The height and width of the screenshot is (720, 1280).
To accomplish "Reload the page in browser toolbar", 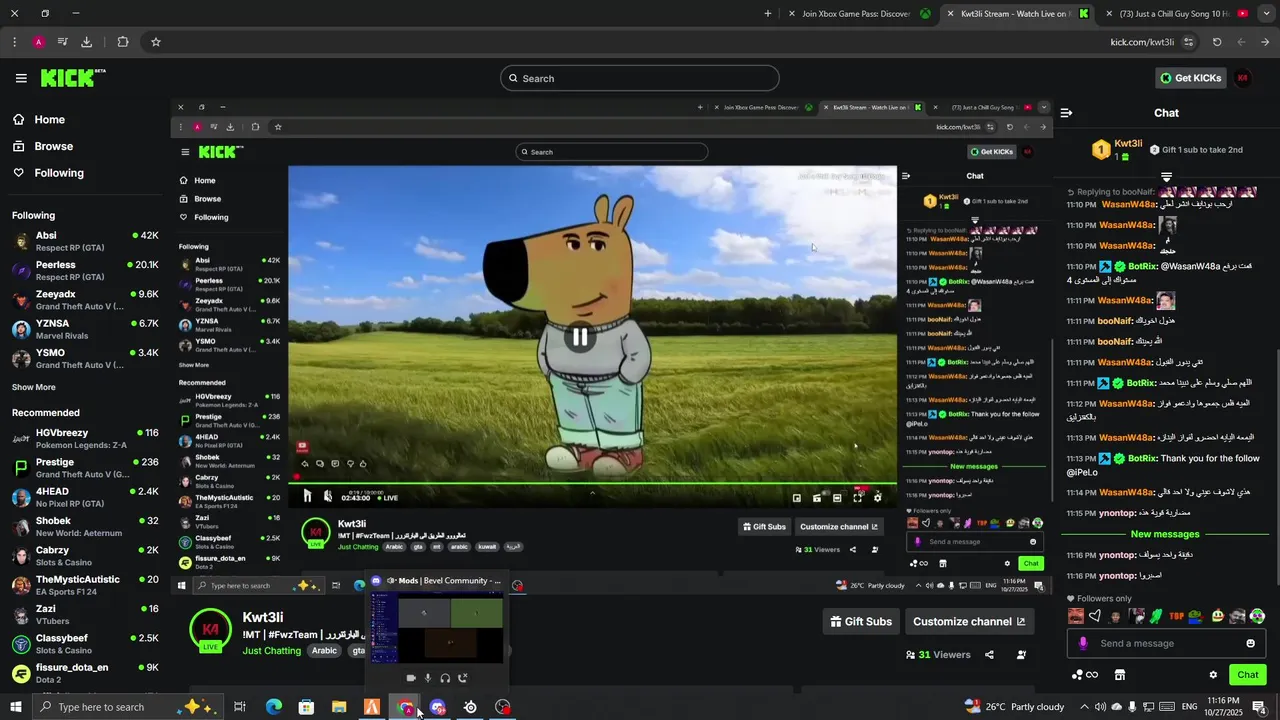I will (1217, 42).
